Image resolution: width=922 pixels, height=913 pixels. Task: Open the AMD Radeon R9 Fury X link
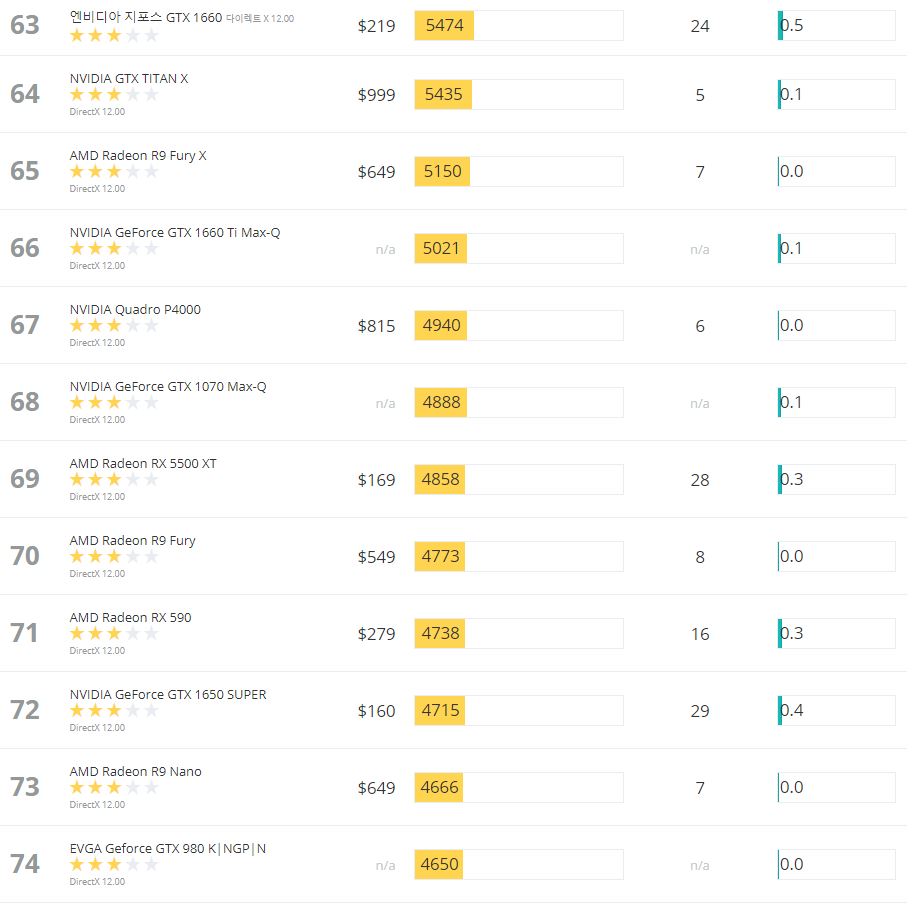(x=138, y=156)
